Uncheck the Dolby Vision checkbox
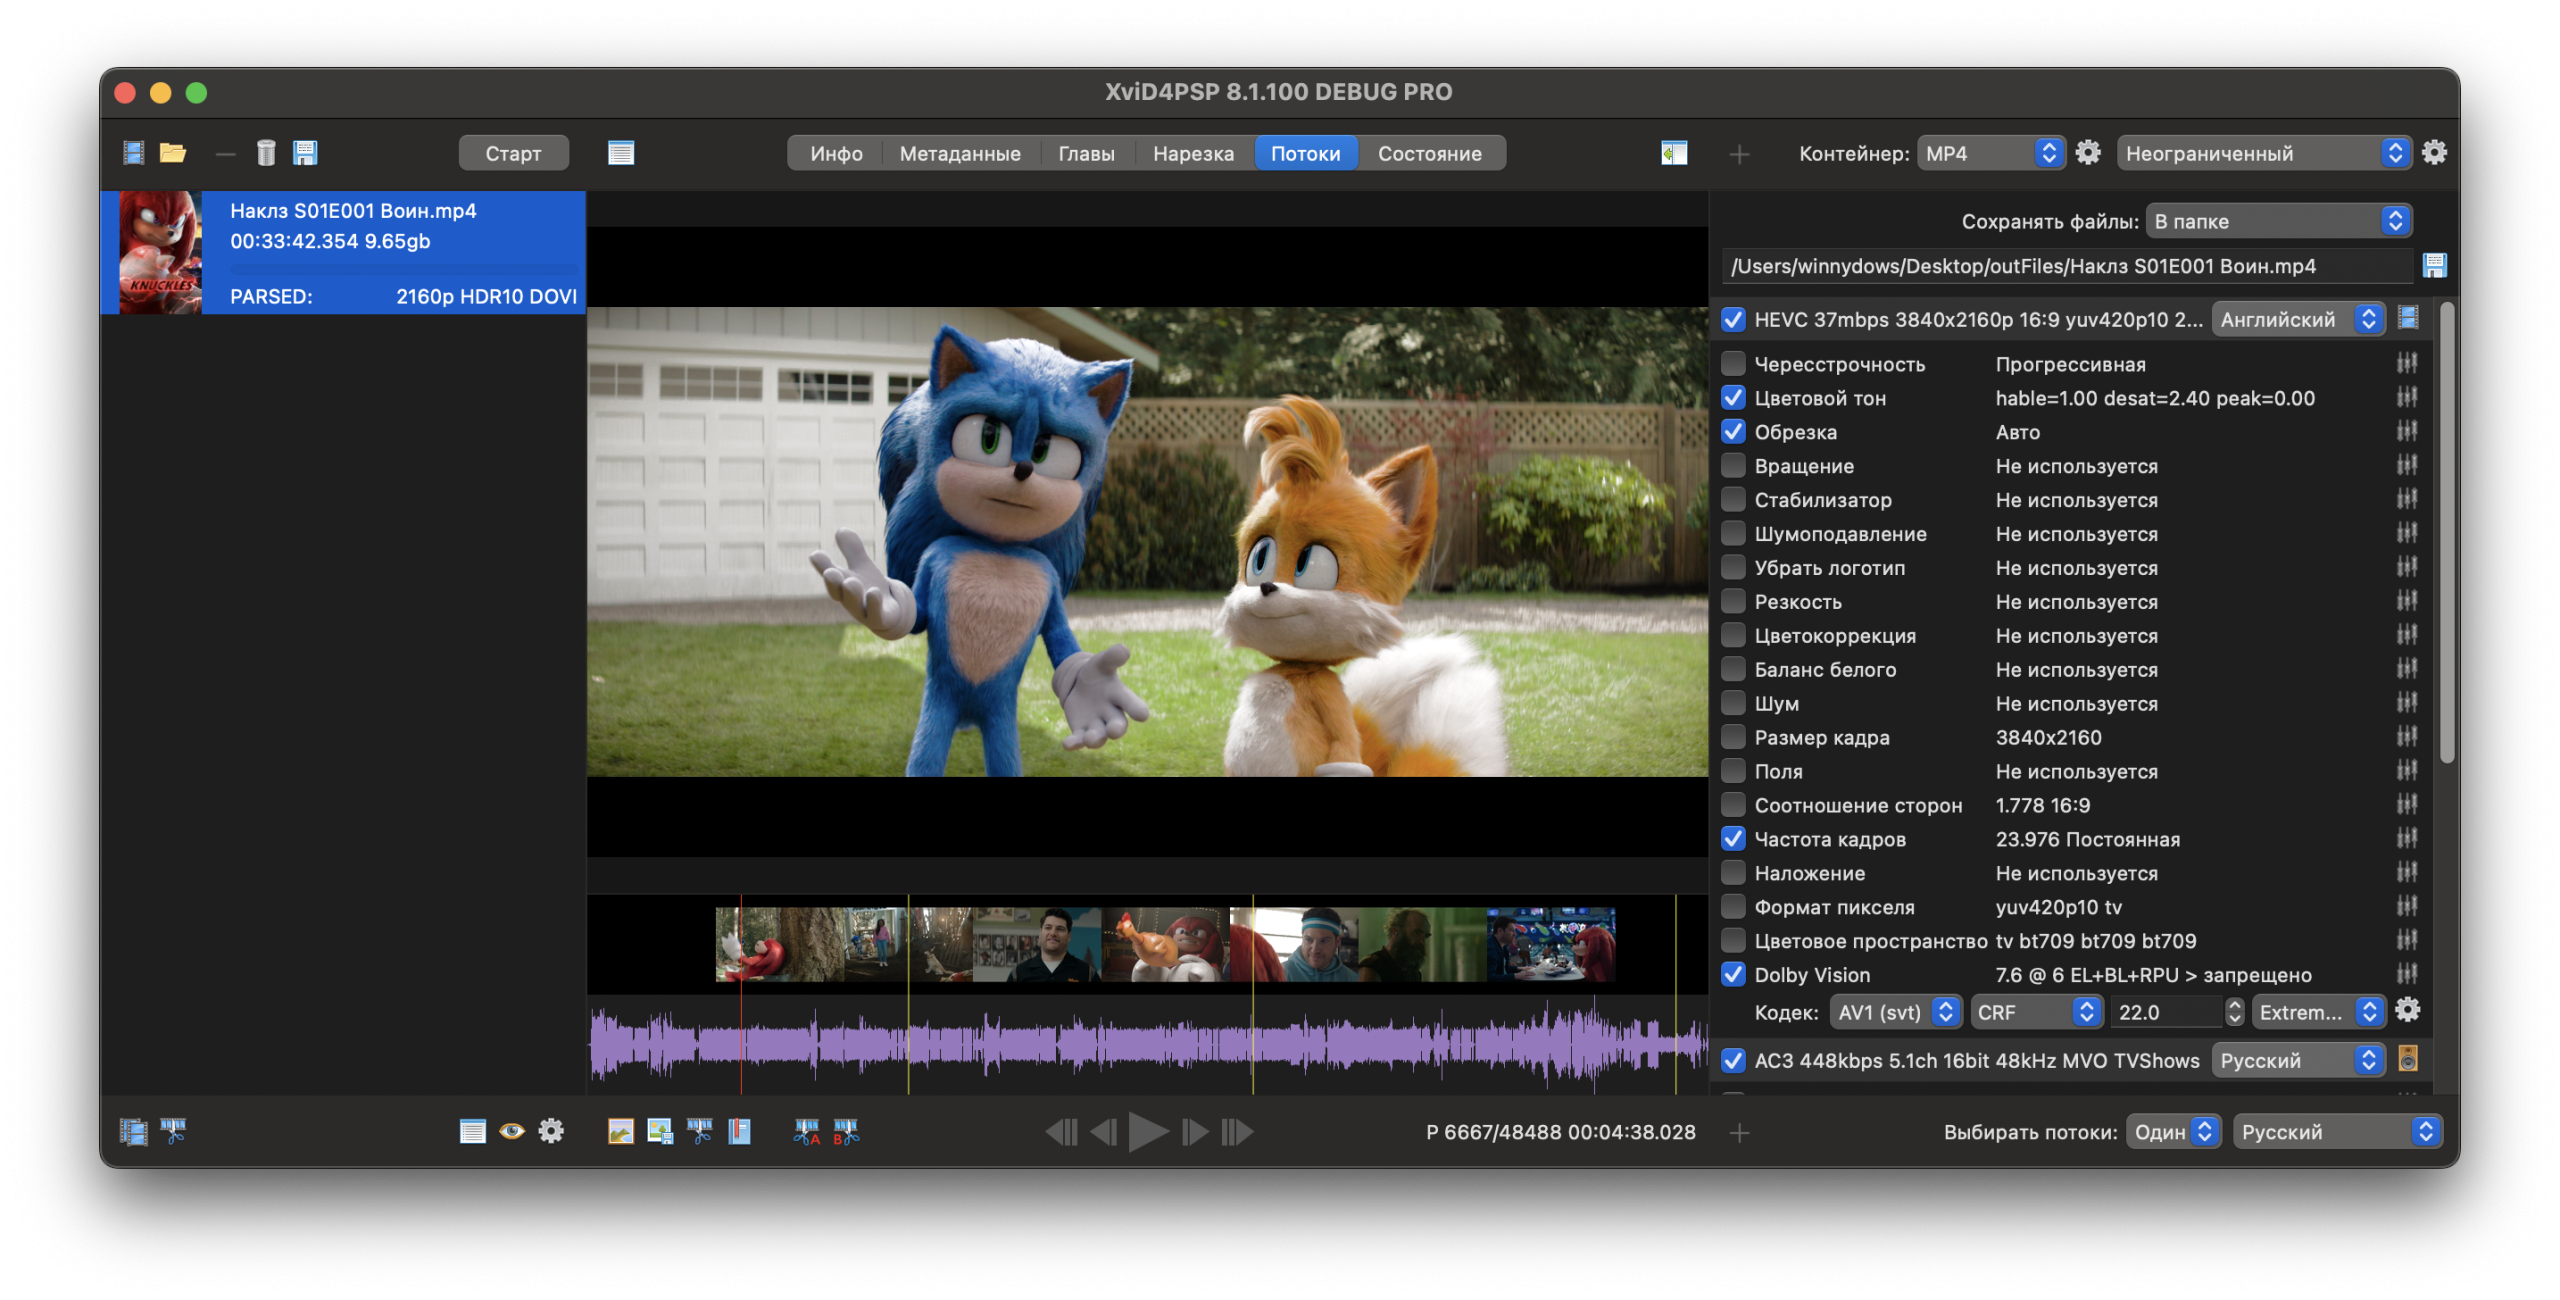2560x1300 pixels. (1733, 974)
